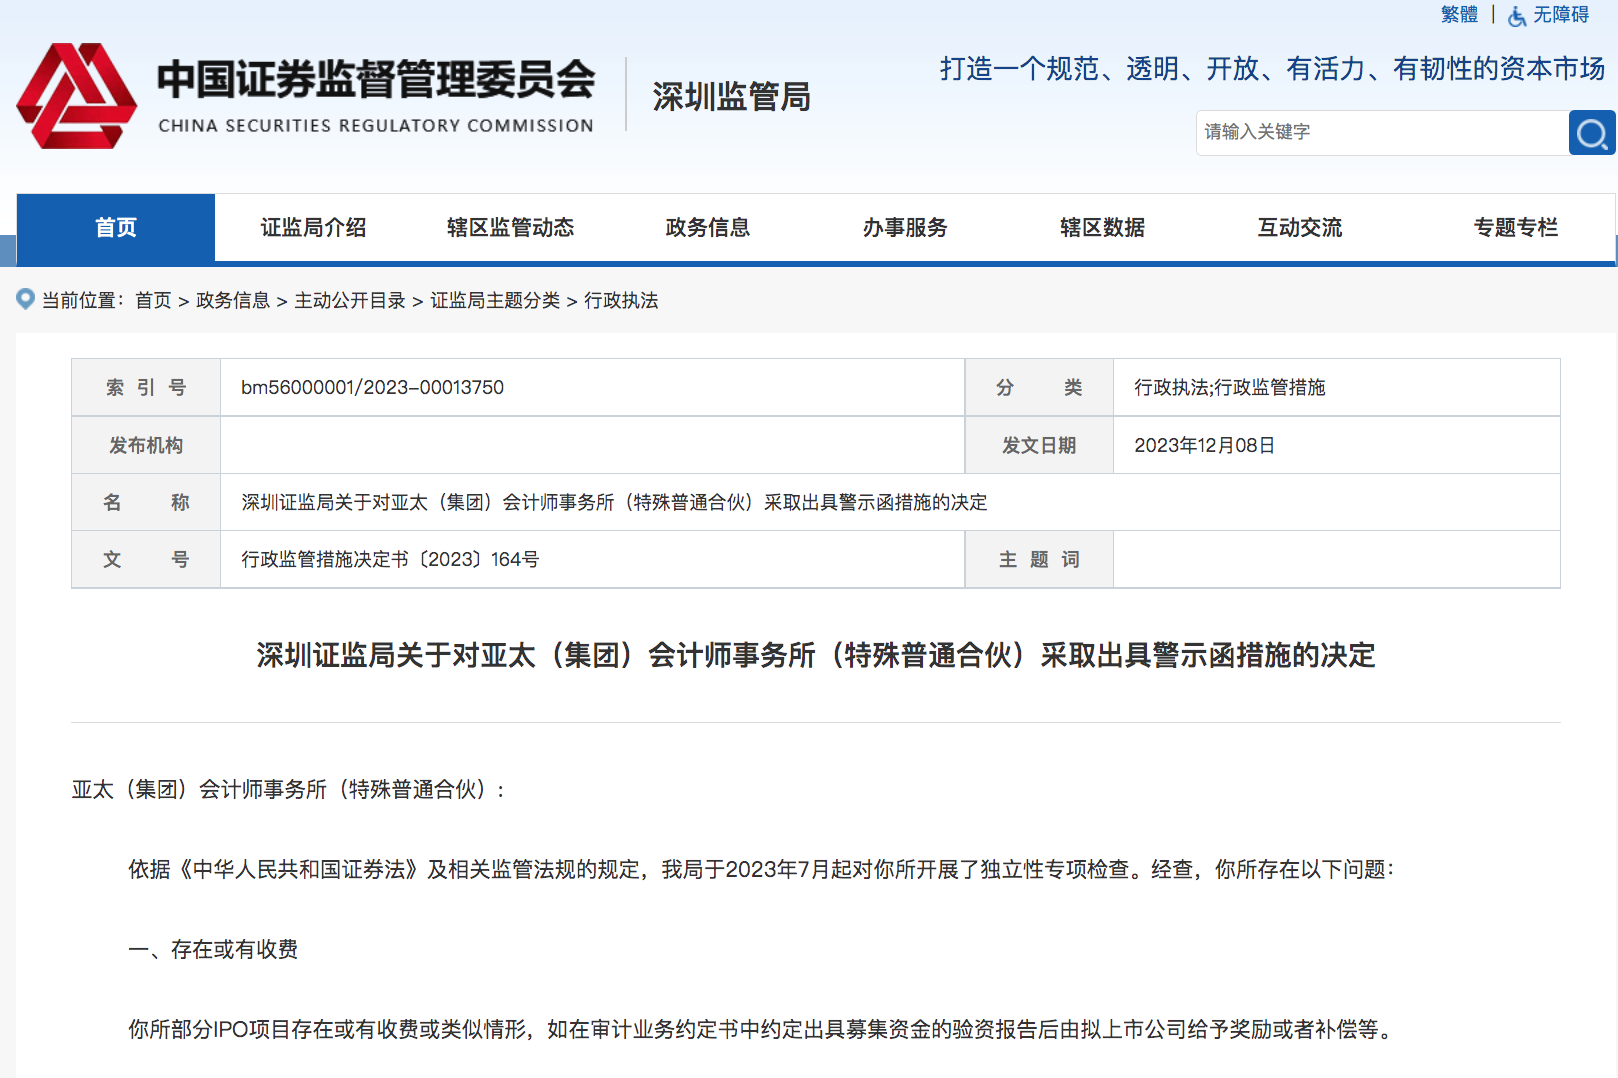The image size is (1618, 1078).
Task: Click the 一、存在或有收费 section heading
Action: (213, 949)
